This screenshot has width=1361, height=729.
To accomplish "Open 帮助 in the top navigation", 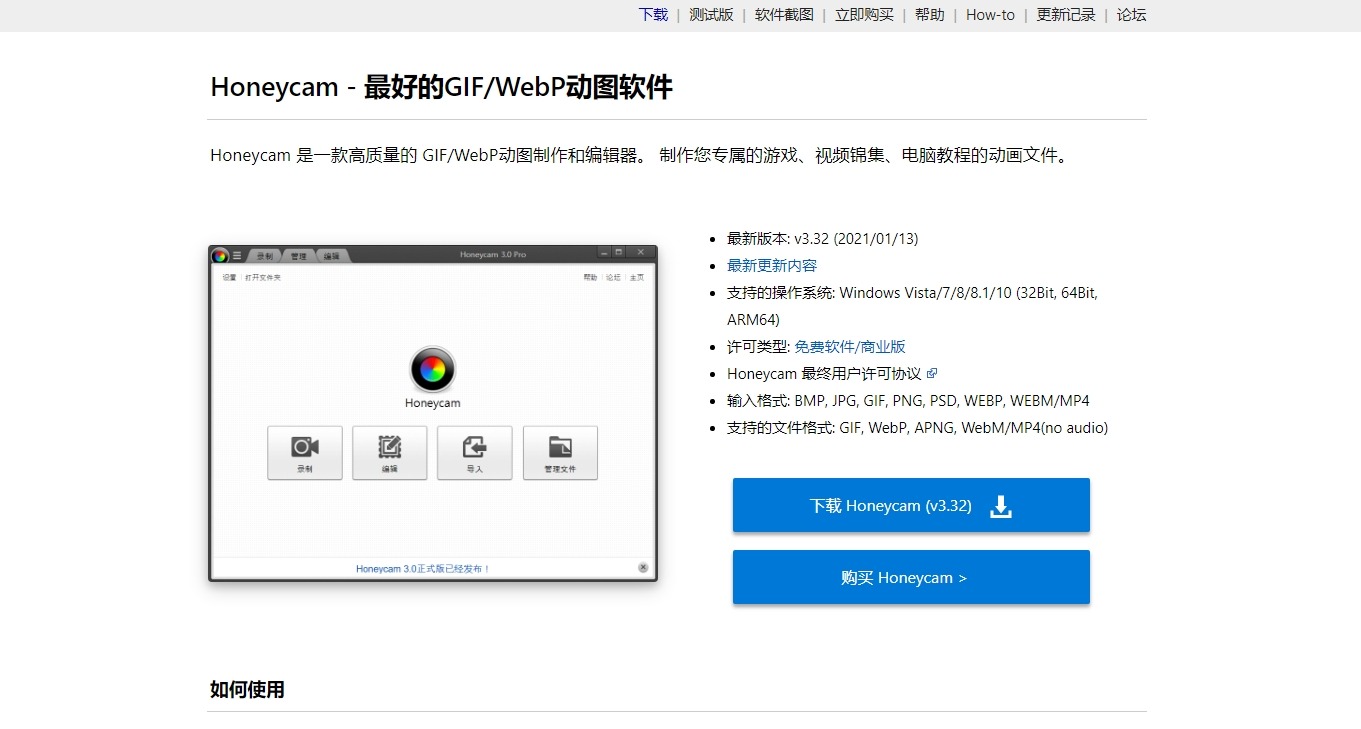I will (x=930, y=15).
